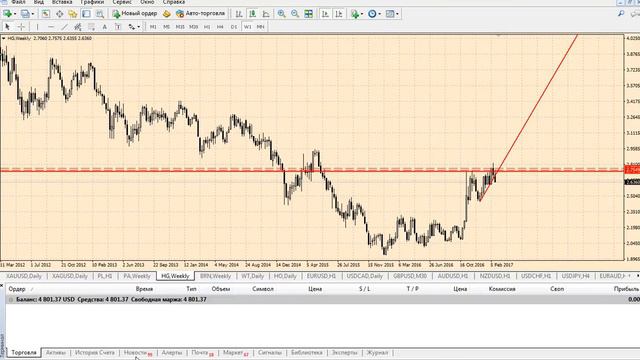Select the equidistant channel tool
The height and width of the screenshot is (360, 640).
[x=78, y=27]
